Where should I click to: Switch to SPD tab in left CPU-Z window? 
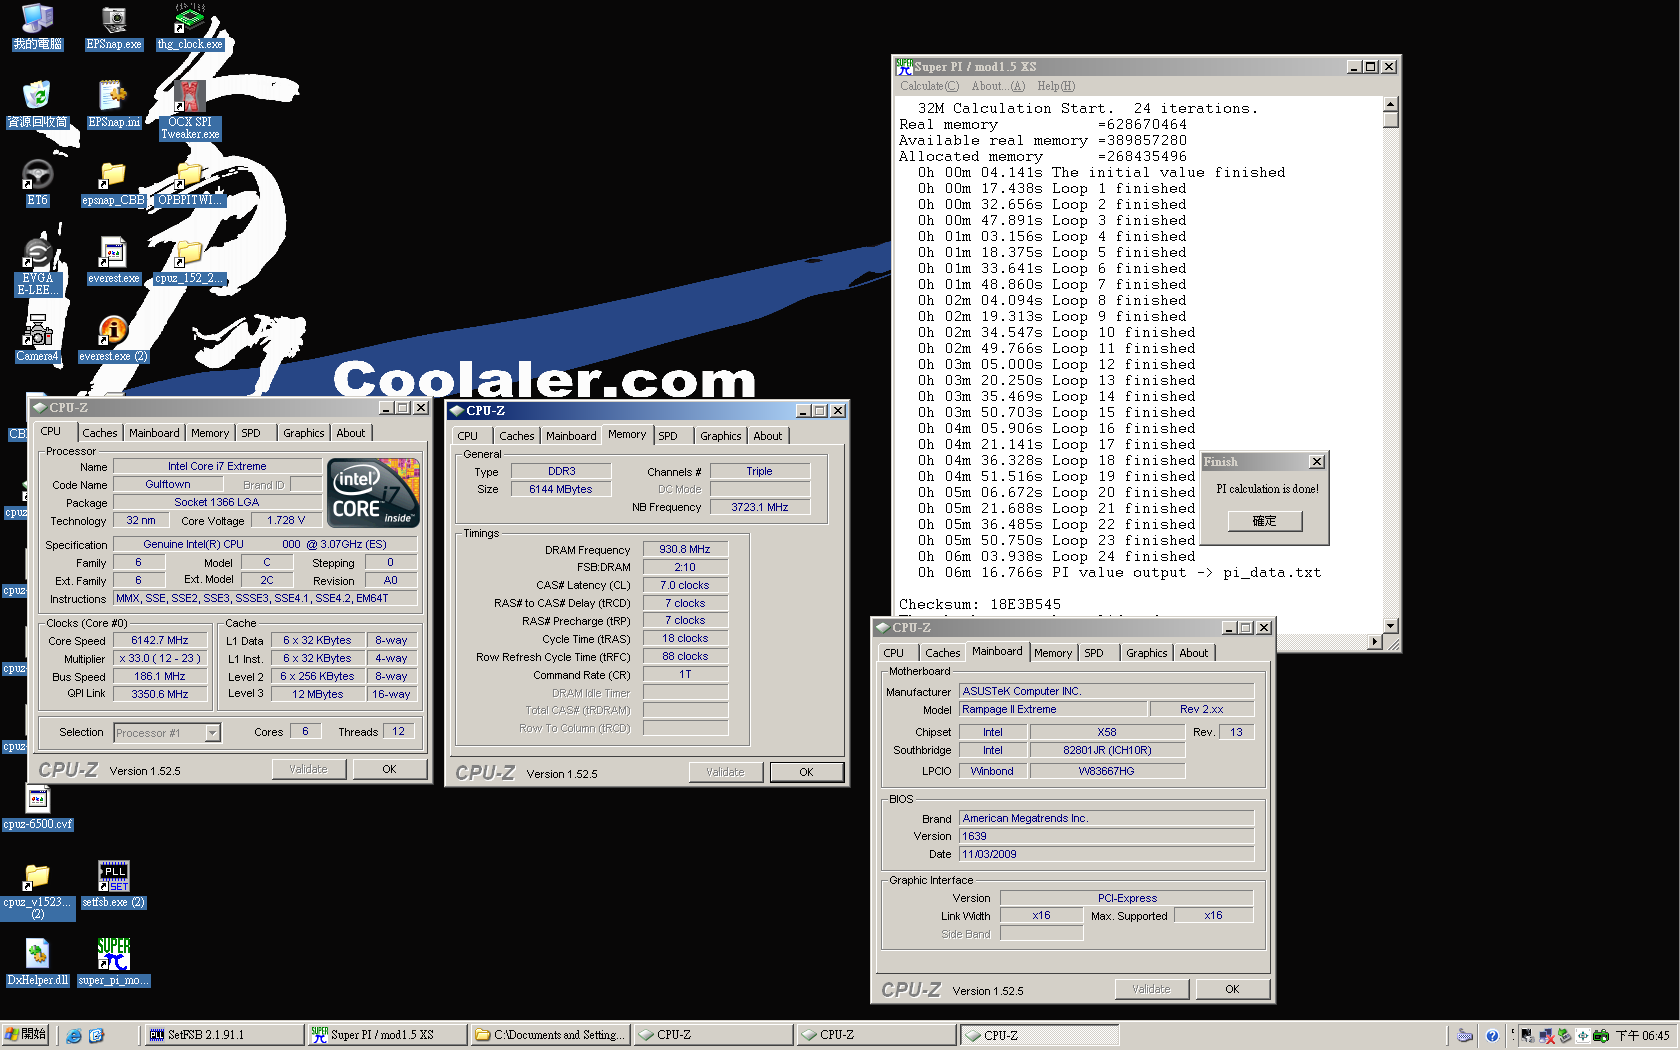click(251, 433)
